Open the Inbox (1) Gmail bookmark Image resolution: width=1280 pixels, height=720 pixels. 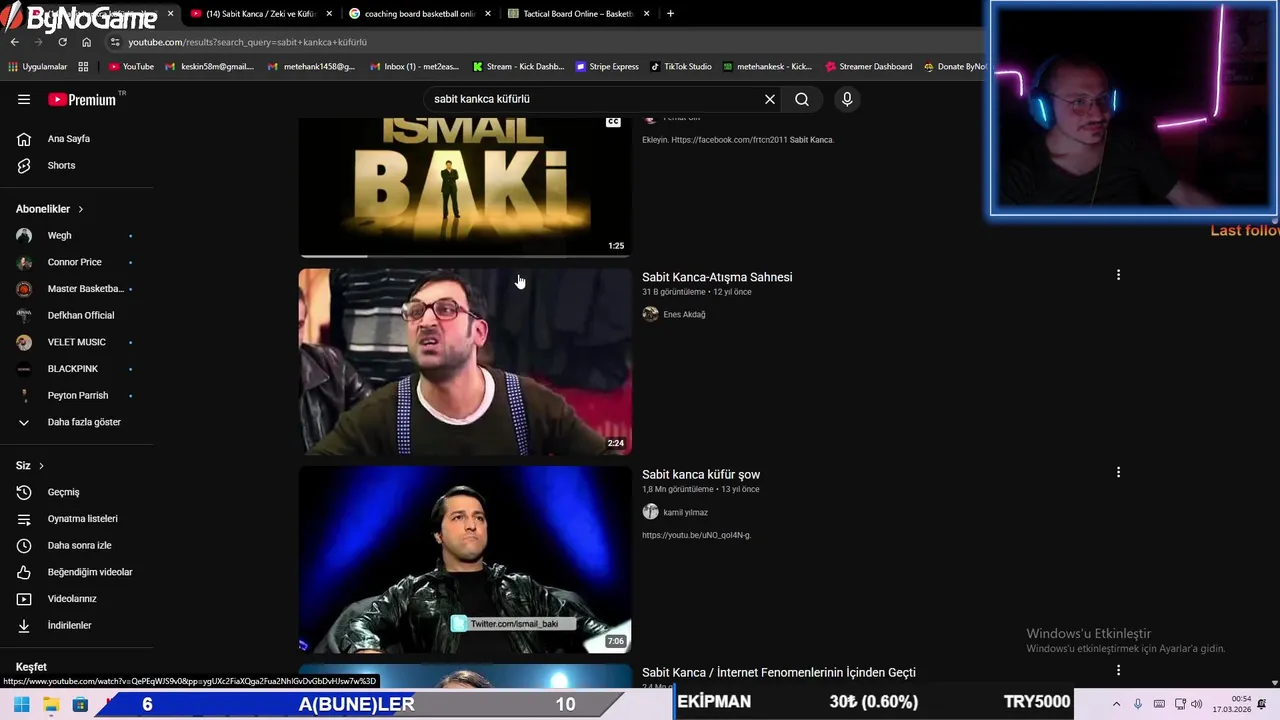click(x=414, y=67)
